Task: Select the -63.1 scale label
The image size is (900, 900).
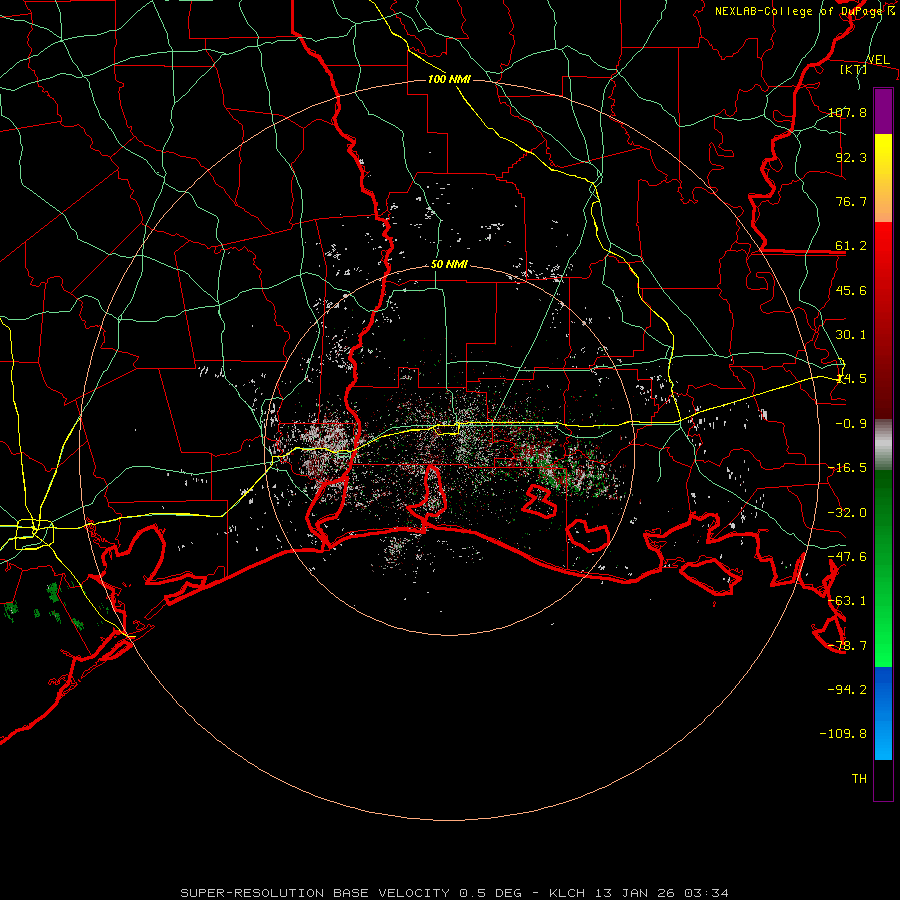Action: 847,601
